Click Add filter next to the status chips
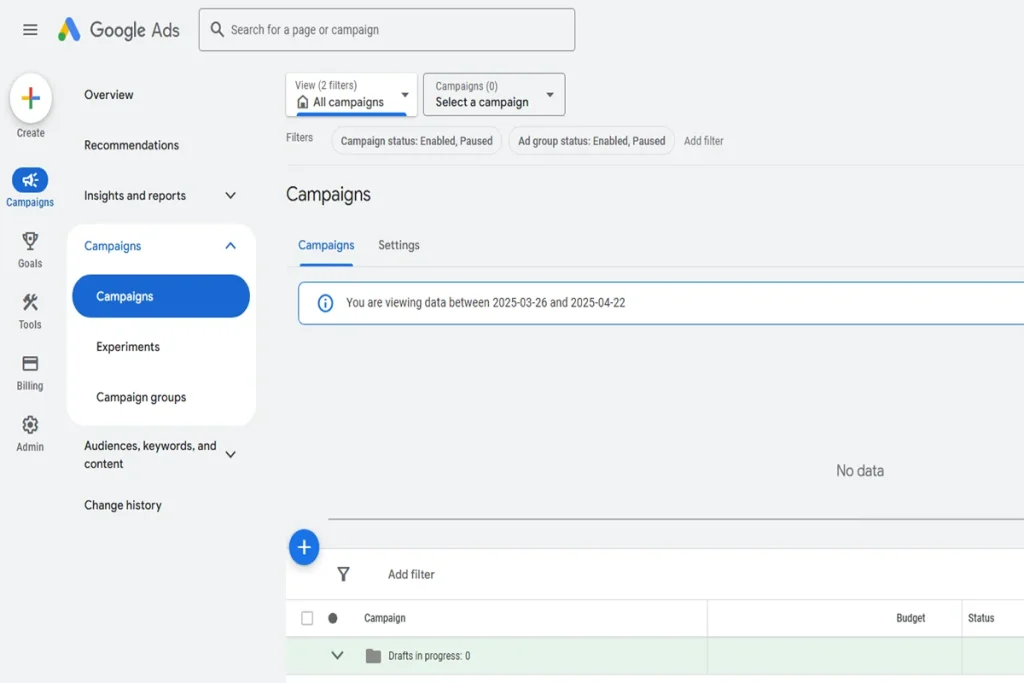 click(704, 141)
